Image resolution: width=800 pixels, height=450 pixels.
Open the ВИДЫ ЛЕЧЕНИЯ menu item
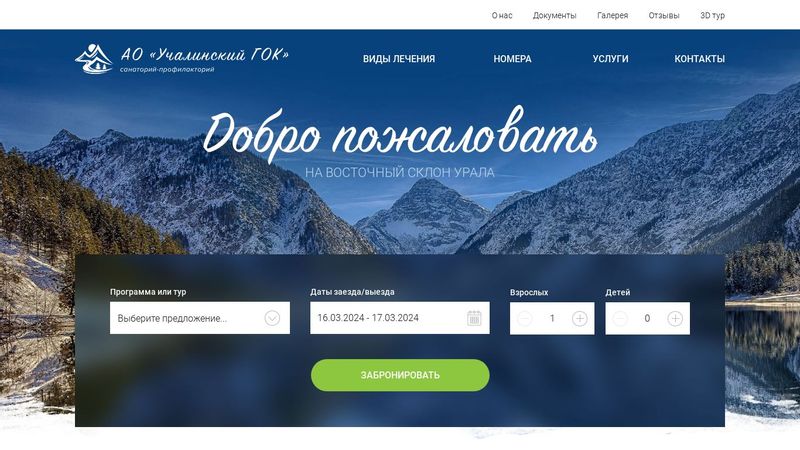[x=399, y=59]
